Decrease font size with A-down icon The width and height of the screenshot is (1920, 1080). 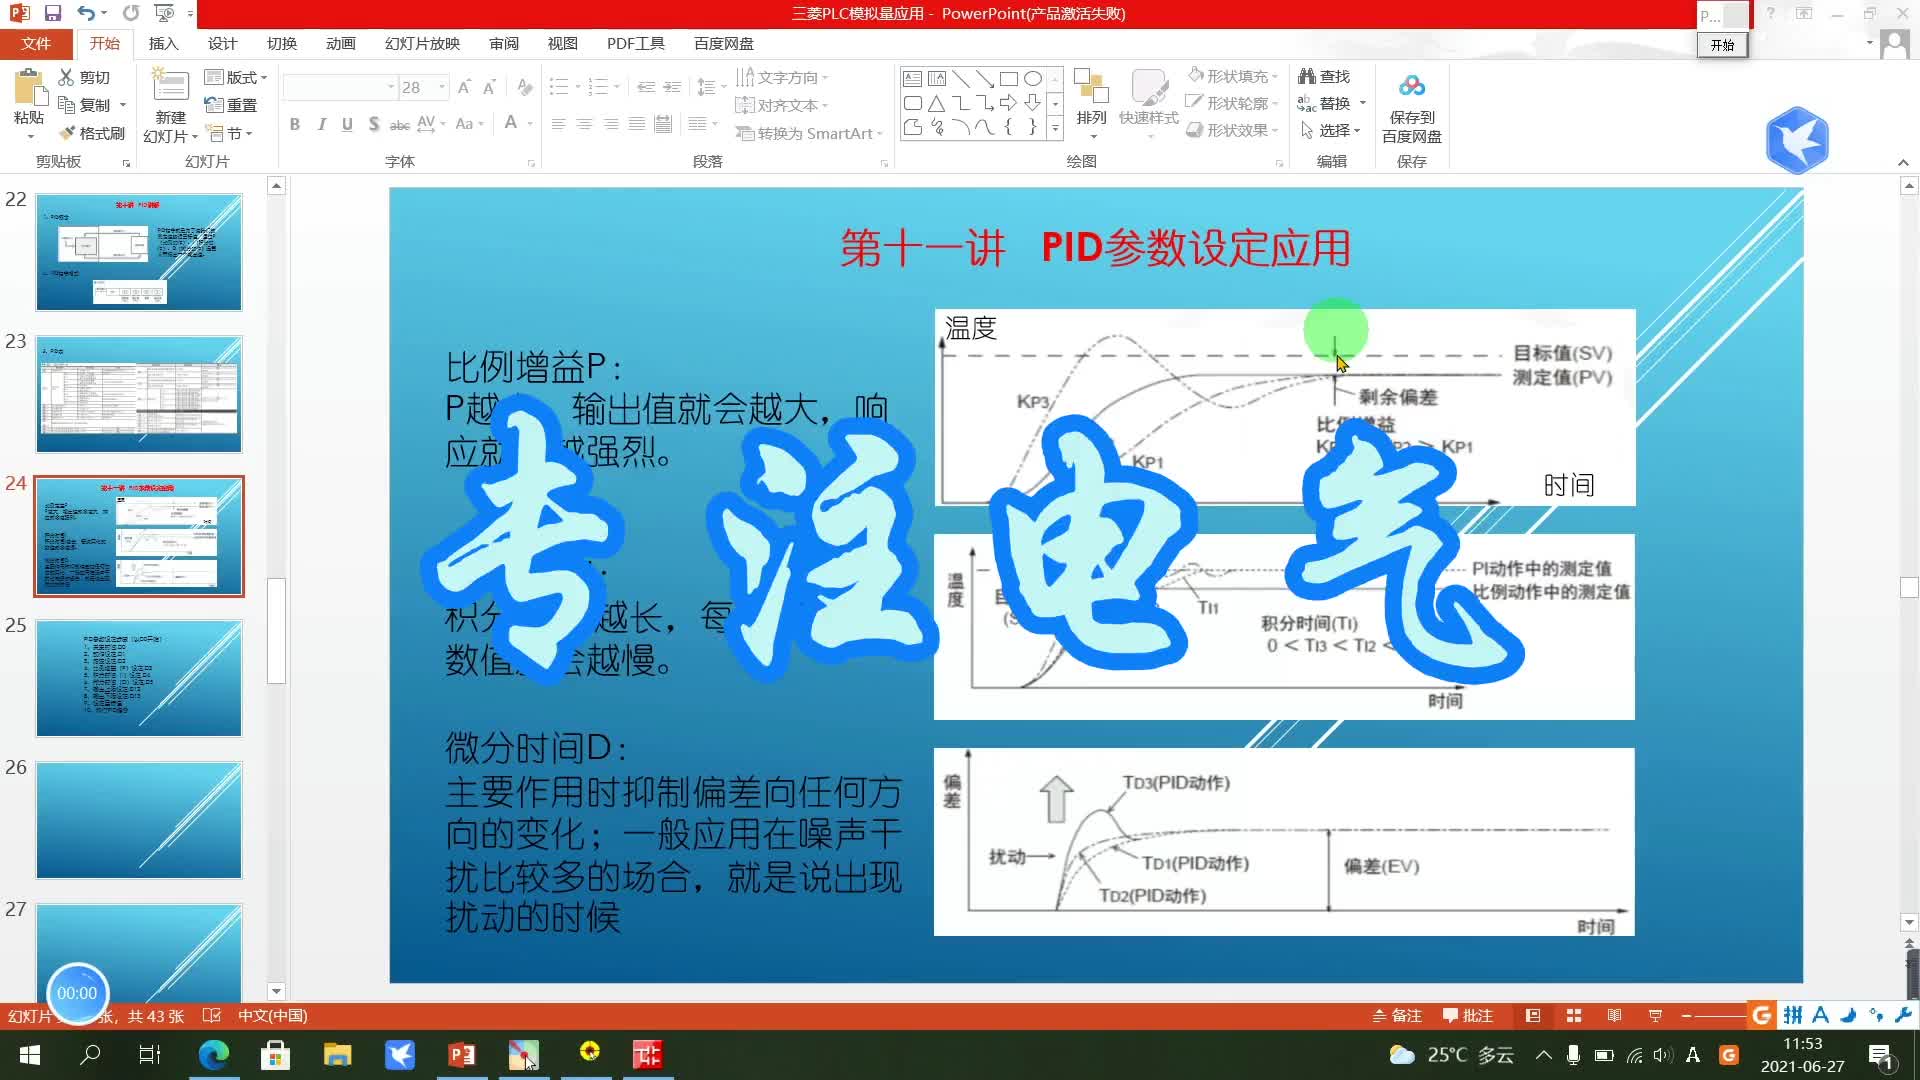pyautogui.click(x=489, y=88)
